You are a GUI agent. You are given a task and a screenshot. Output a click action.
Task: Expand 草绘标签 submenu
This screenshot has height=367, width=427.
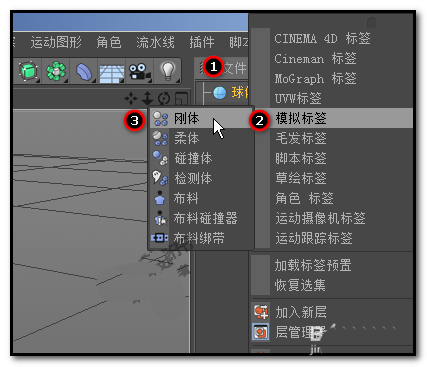[x=301, y=178]
